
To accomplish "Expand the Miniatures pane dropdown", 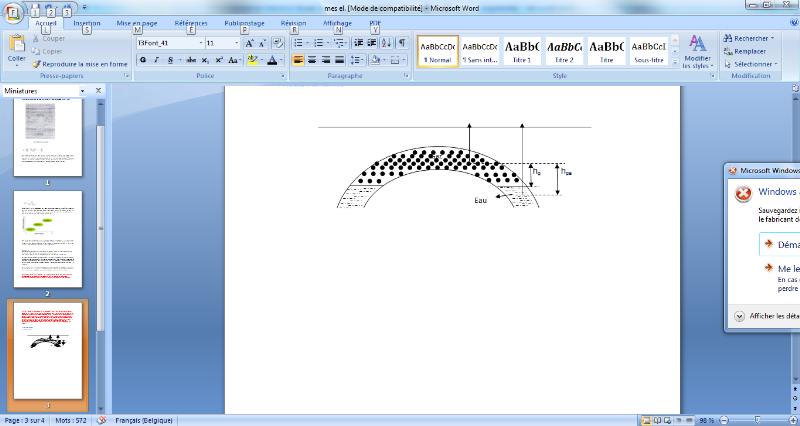I will [x=82, y=91].
